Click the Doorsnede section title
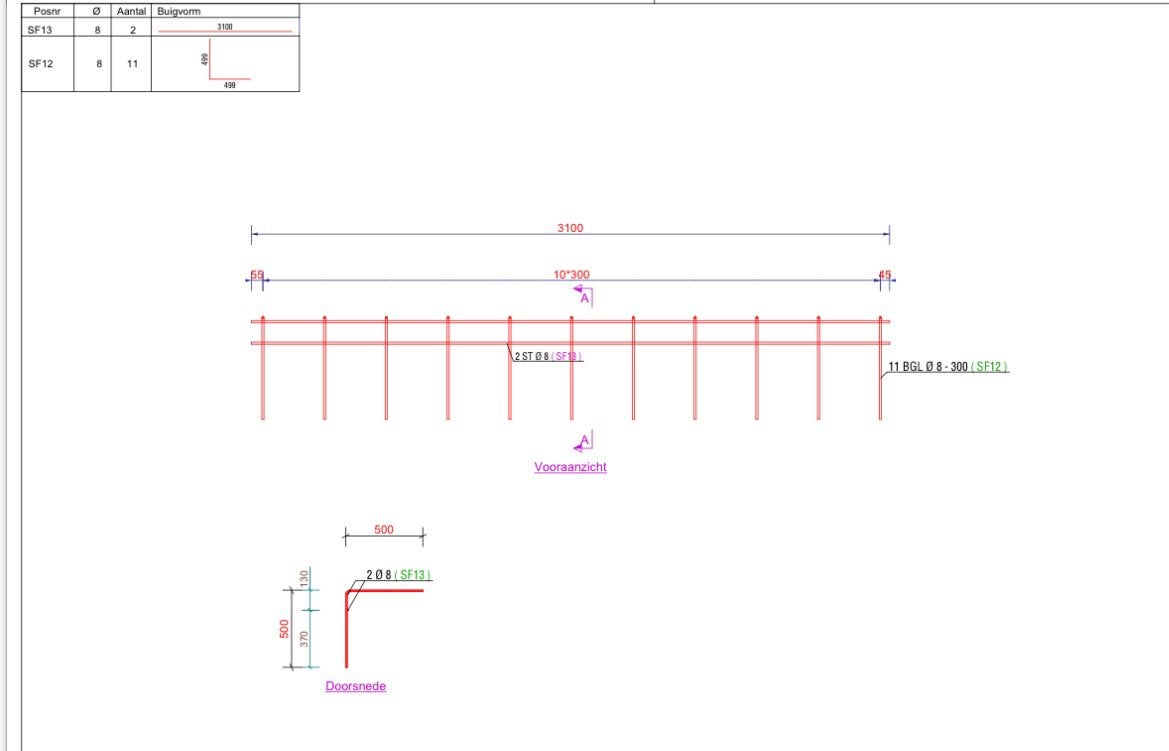Image resolution: width=1169 pixels, height=751 pixels. [x=356, y=686]
